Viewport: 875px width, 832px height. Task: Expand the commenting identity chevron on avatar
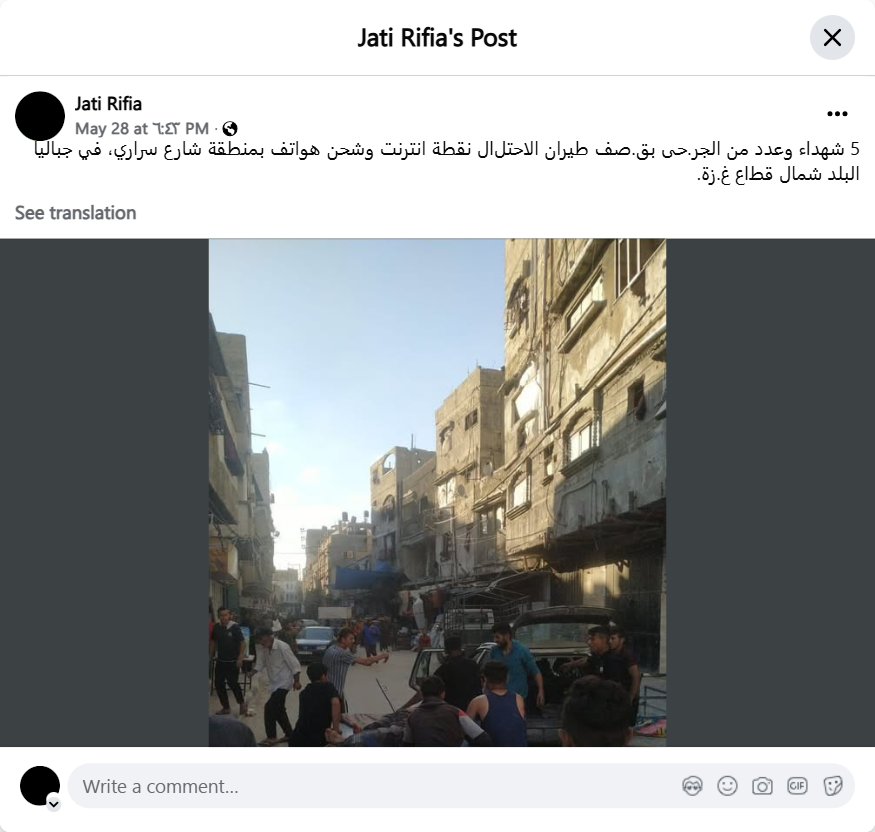[54, 804]
